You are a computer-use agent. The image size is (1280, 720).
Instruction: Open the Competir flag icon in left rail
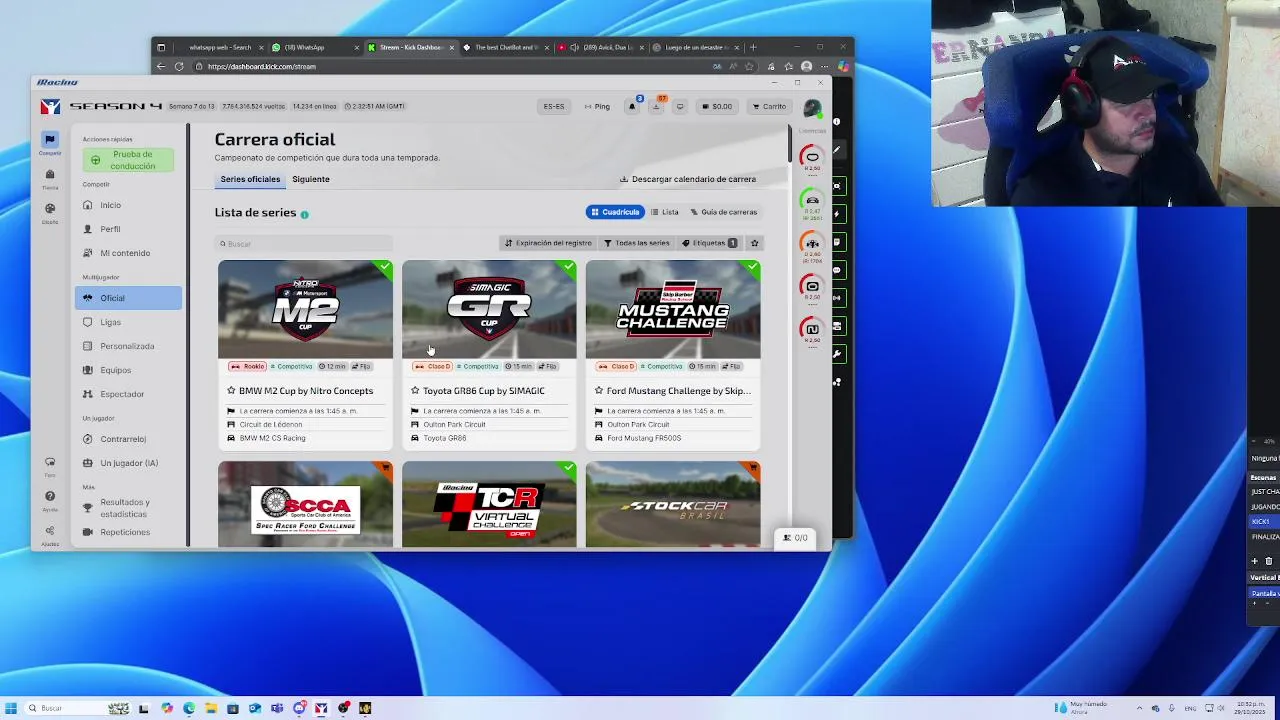[x=49, y=139]
